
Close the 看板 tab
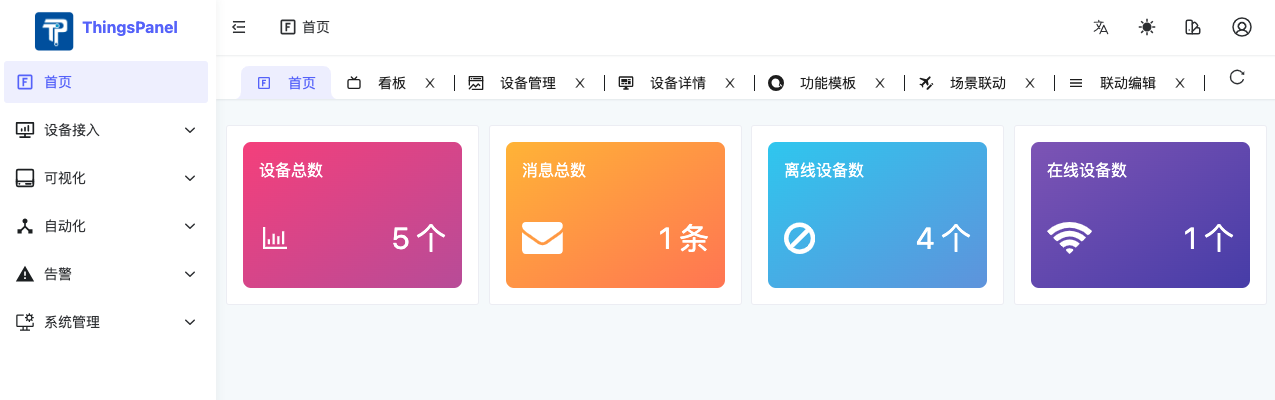430,83
